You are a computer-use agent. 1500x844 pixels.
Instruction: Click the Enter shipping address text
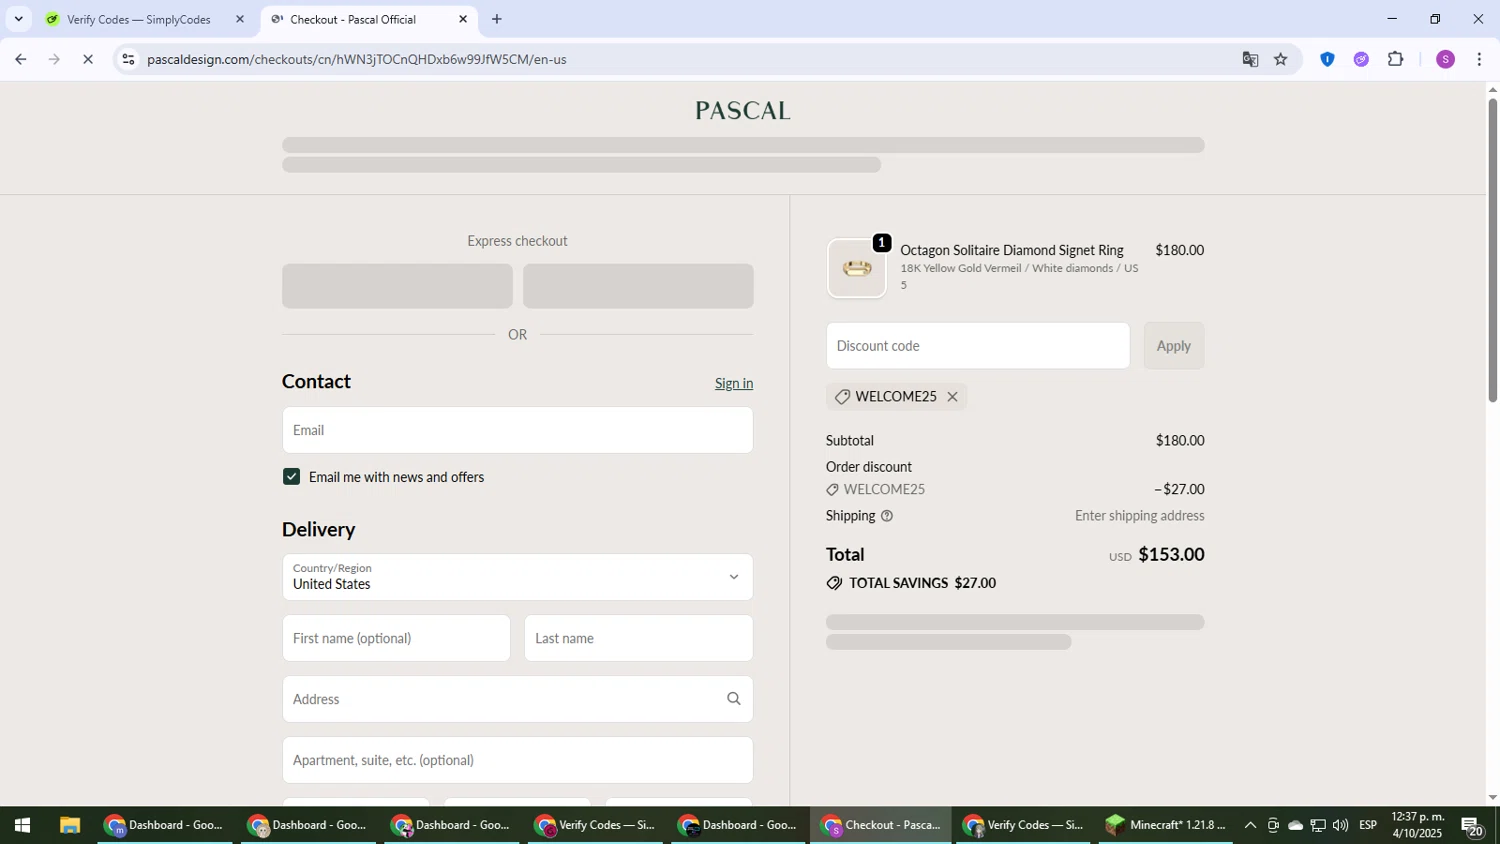[1139, 516]
